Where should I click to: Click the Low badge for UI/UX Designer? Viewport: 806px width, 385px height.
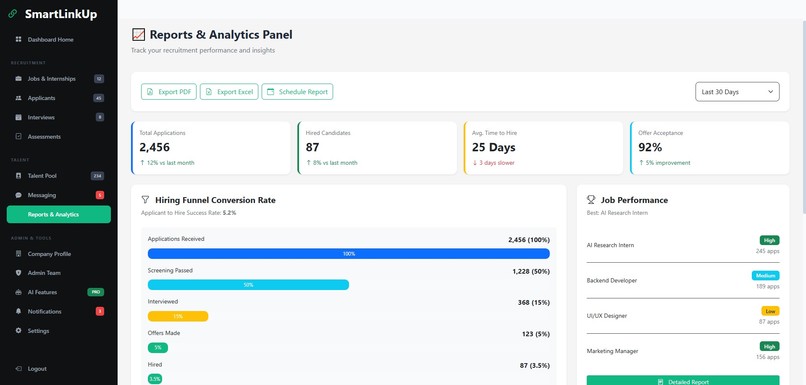[770, 311]
